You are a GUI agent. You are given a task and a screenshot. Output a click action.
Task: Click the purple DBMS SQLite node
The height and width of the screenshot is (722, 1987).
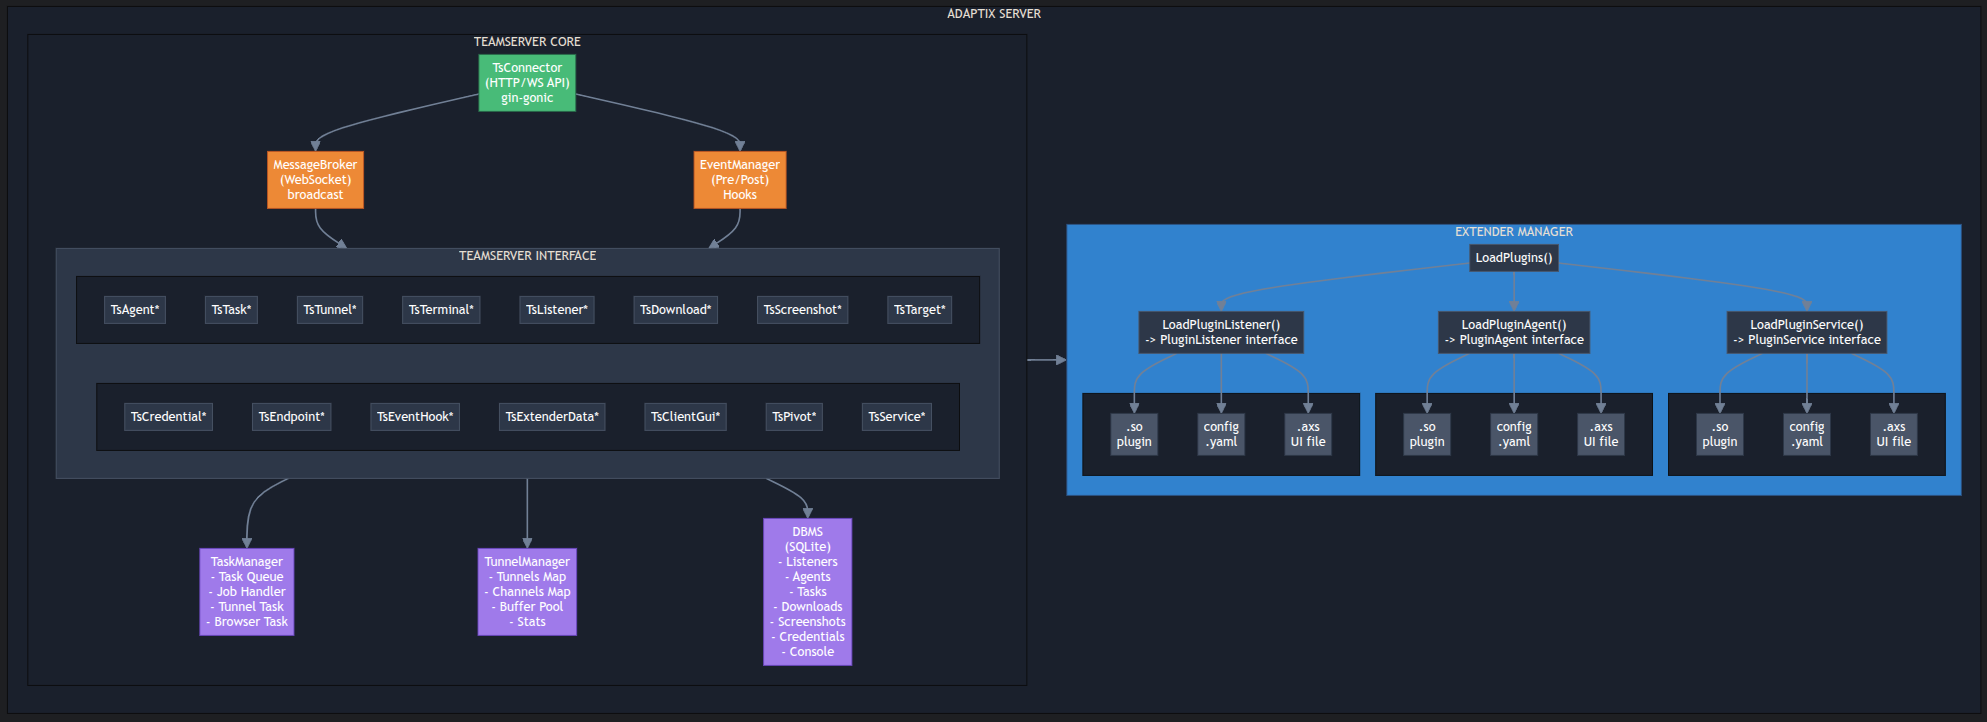[x=808, y=592]
